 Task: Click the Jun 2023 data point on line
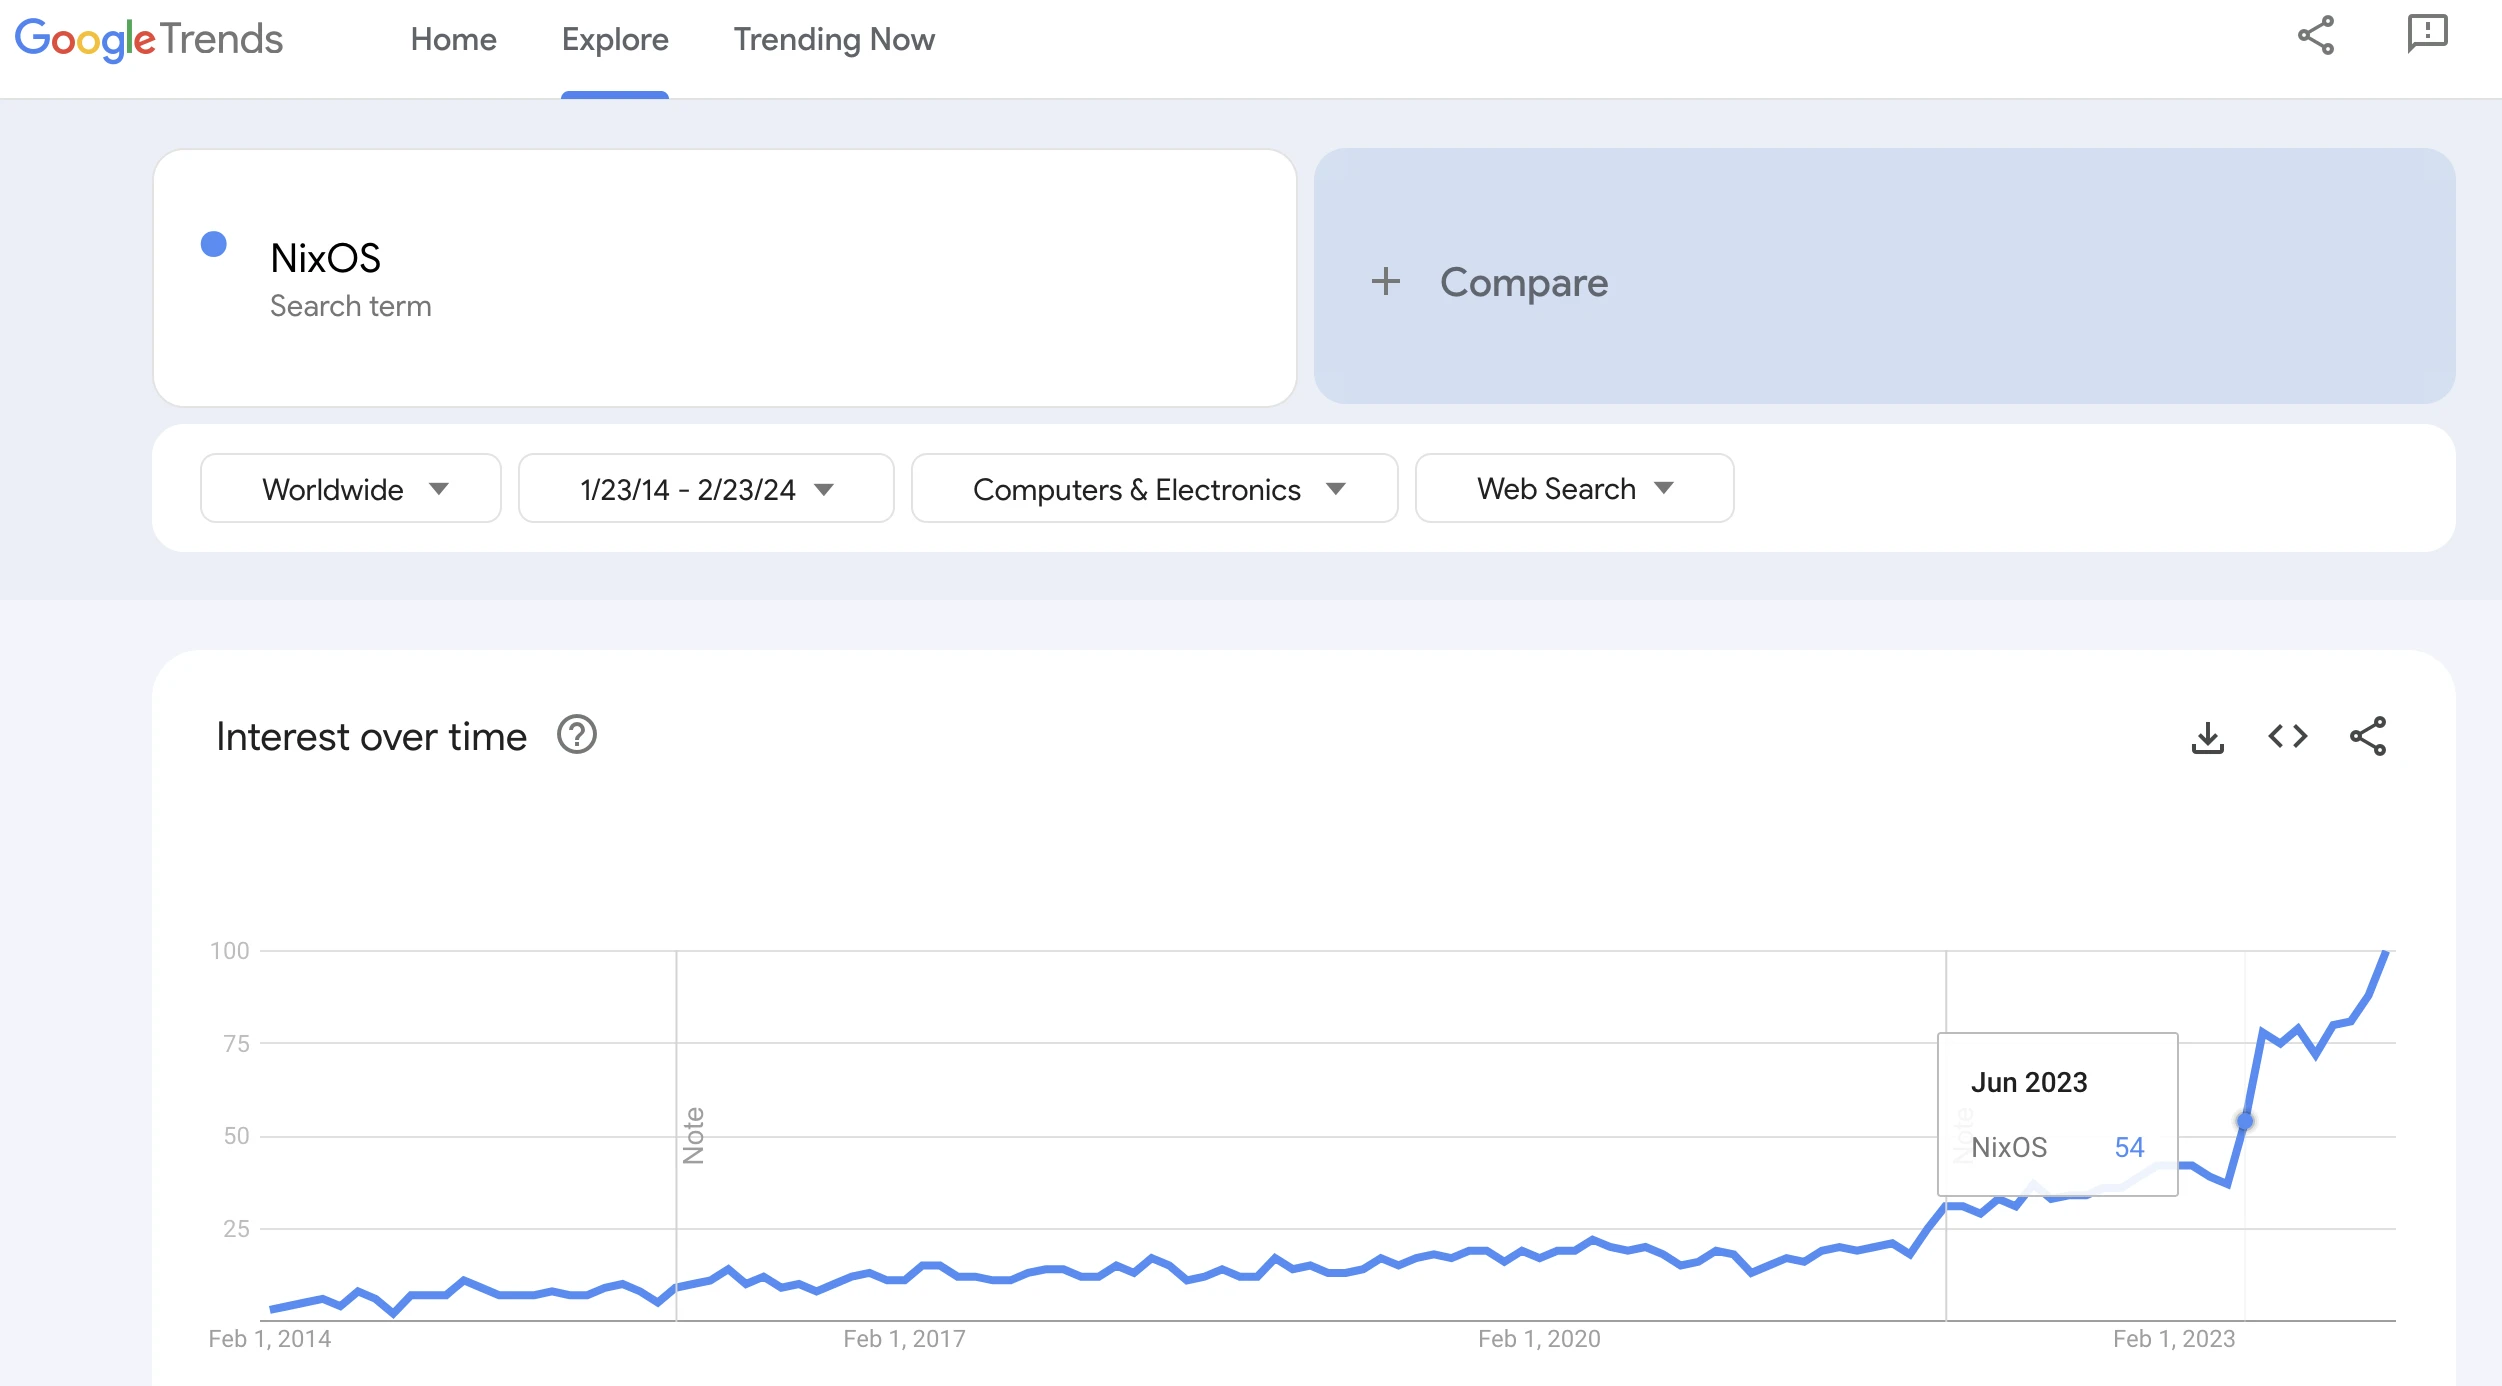point(2245,1122)
